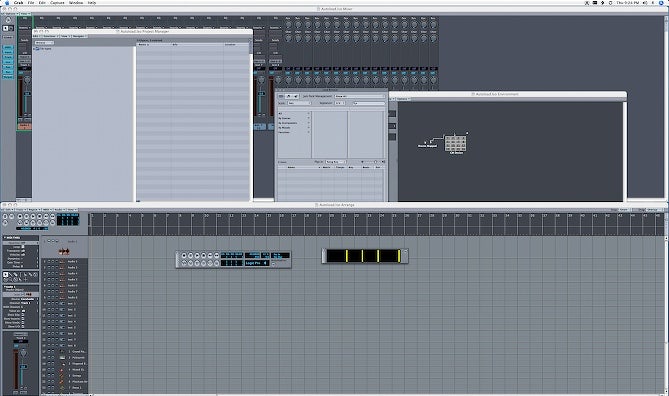The height and width of the screenshot is (396, 669).
Task: Click the Click Monitor object in the Environment
Action: coord(456,144)
